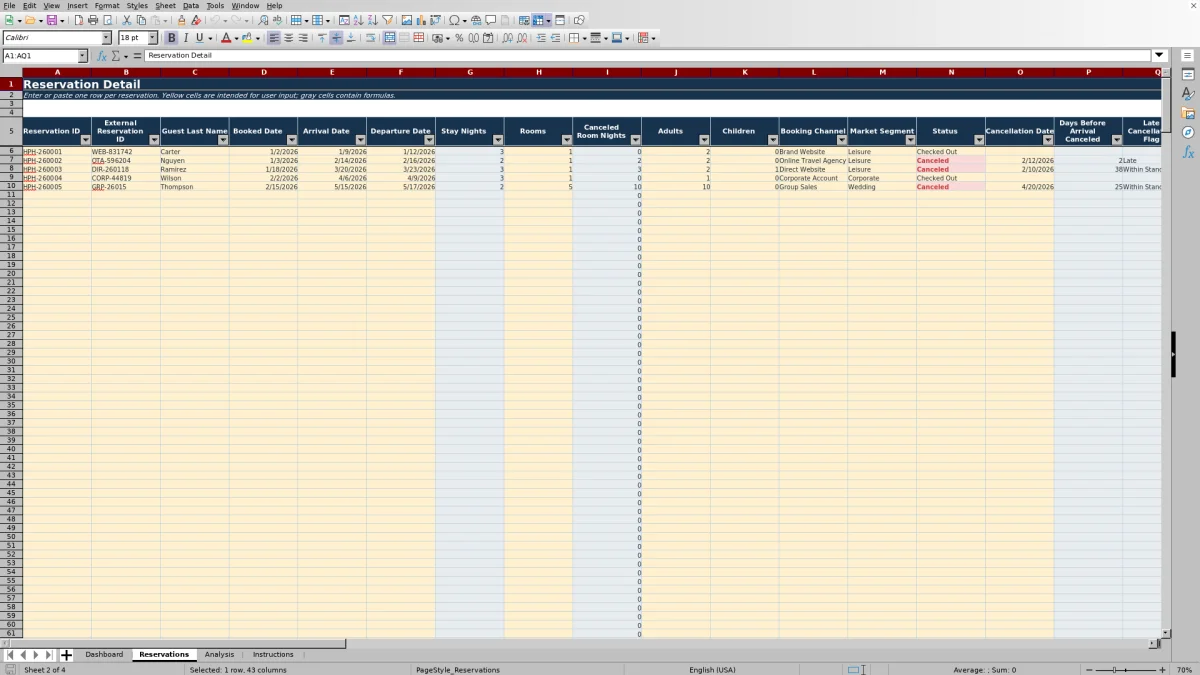The image size is (1200, 675).
Task: Export directly as PDF icon
Action: (79, 20)
